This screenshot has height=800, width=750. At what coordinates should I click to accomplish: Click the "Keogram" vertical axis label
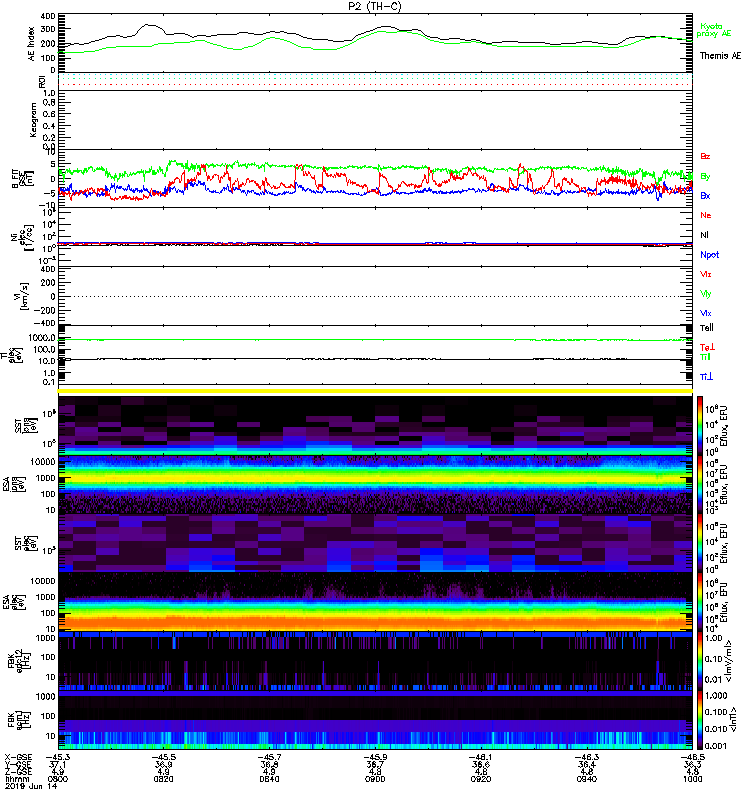click(x=33, y=120)
